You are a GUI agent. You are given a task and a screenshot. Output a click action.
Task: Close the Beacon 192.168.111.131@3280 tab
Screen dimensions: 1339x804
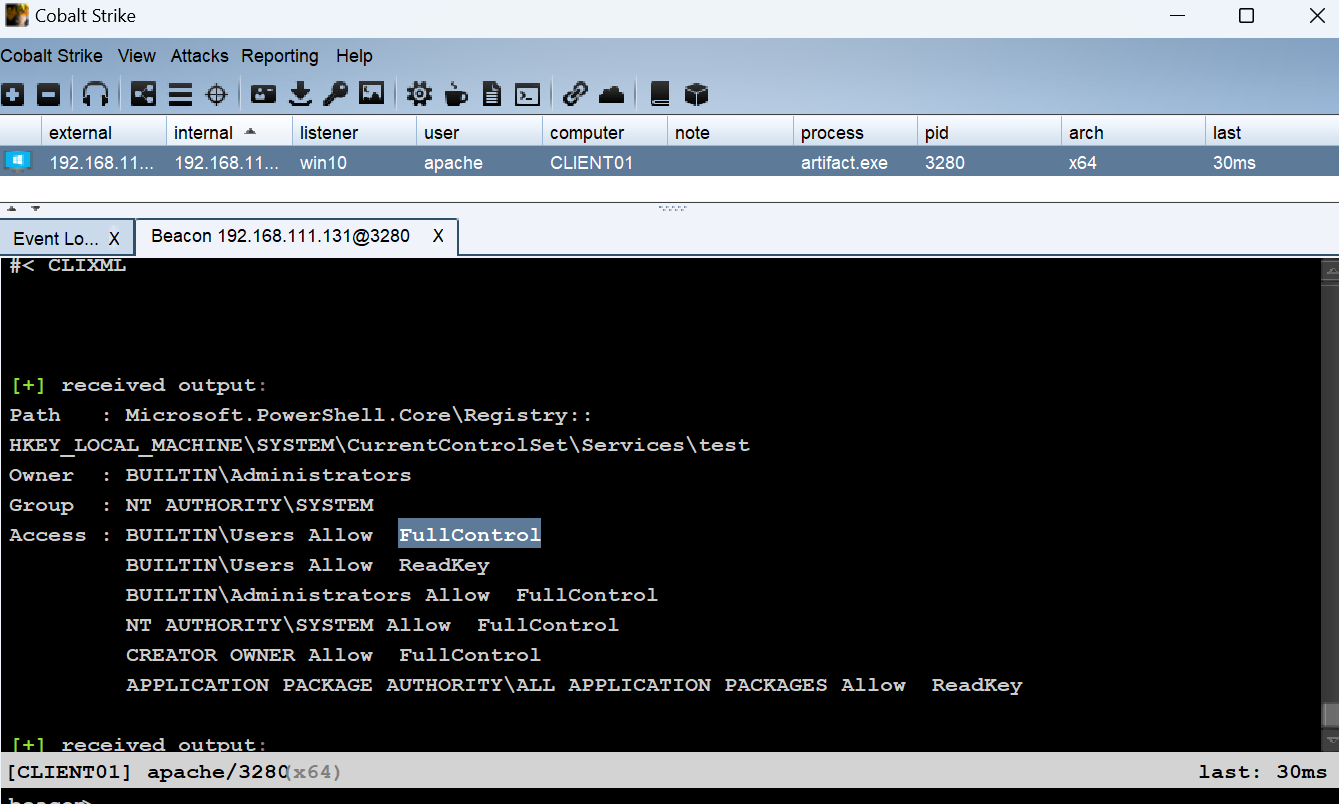(x=438, y=236)
